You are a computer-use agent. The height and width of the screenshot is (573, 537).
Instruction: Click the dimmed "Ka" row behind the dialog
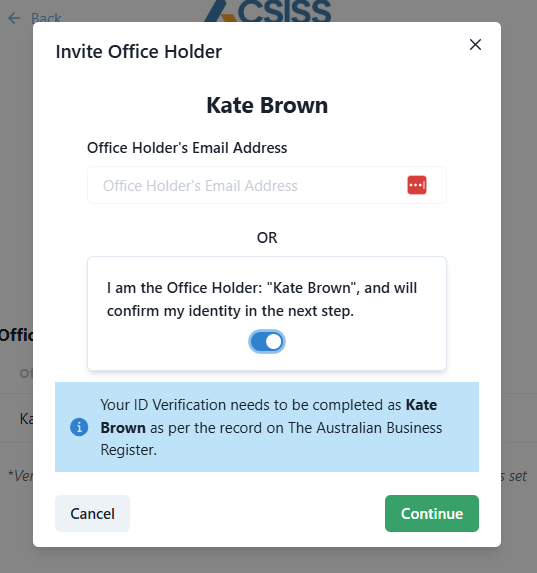(26, 418)
